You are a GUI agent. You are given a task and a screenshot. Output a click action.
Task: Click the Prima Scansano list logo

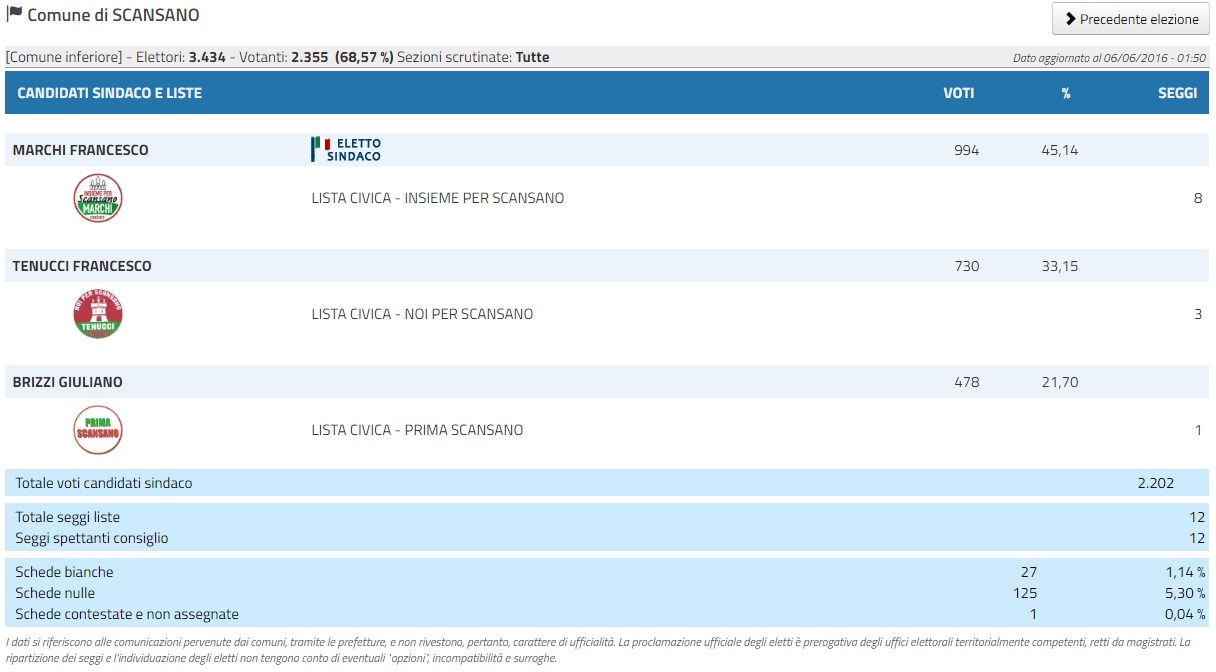click(98, 430)
